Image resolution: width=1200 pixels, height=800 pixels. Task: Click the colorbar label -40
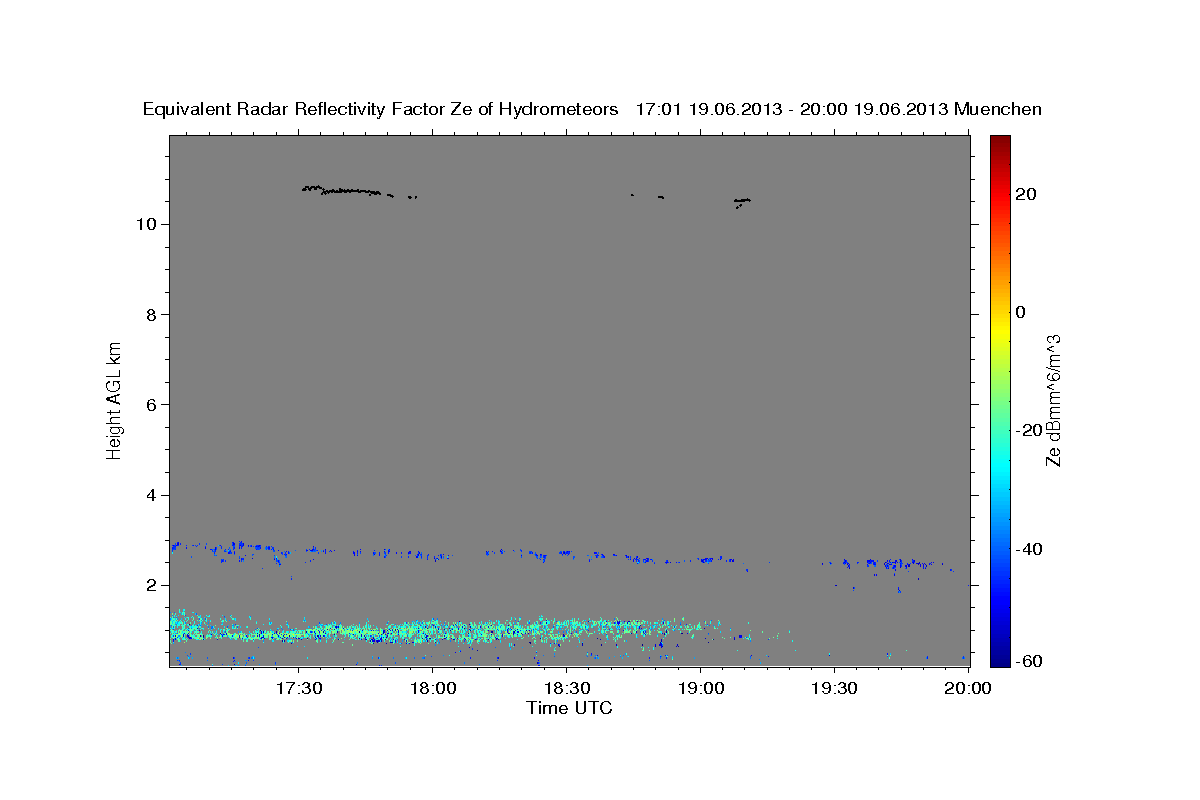(x=1029, y=548)
